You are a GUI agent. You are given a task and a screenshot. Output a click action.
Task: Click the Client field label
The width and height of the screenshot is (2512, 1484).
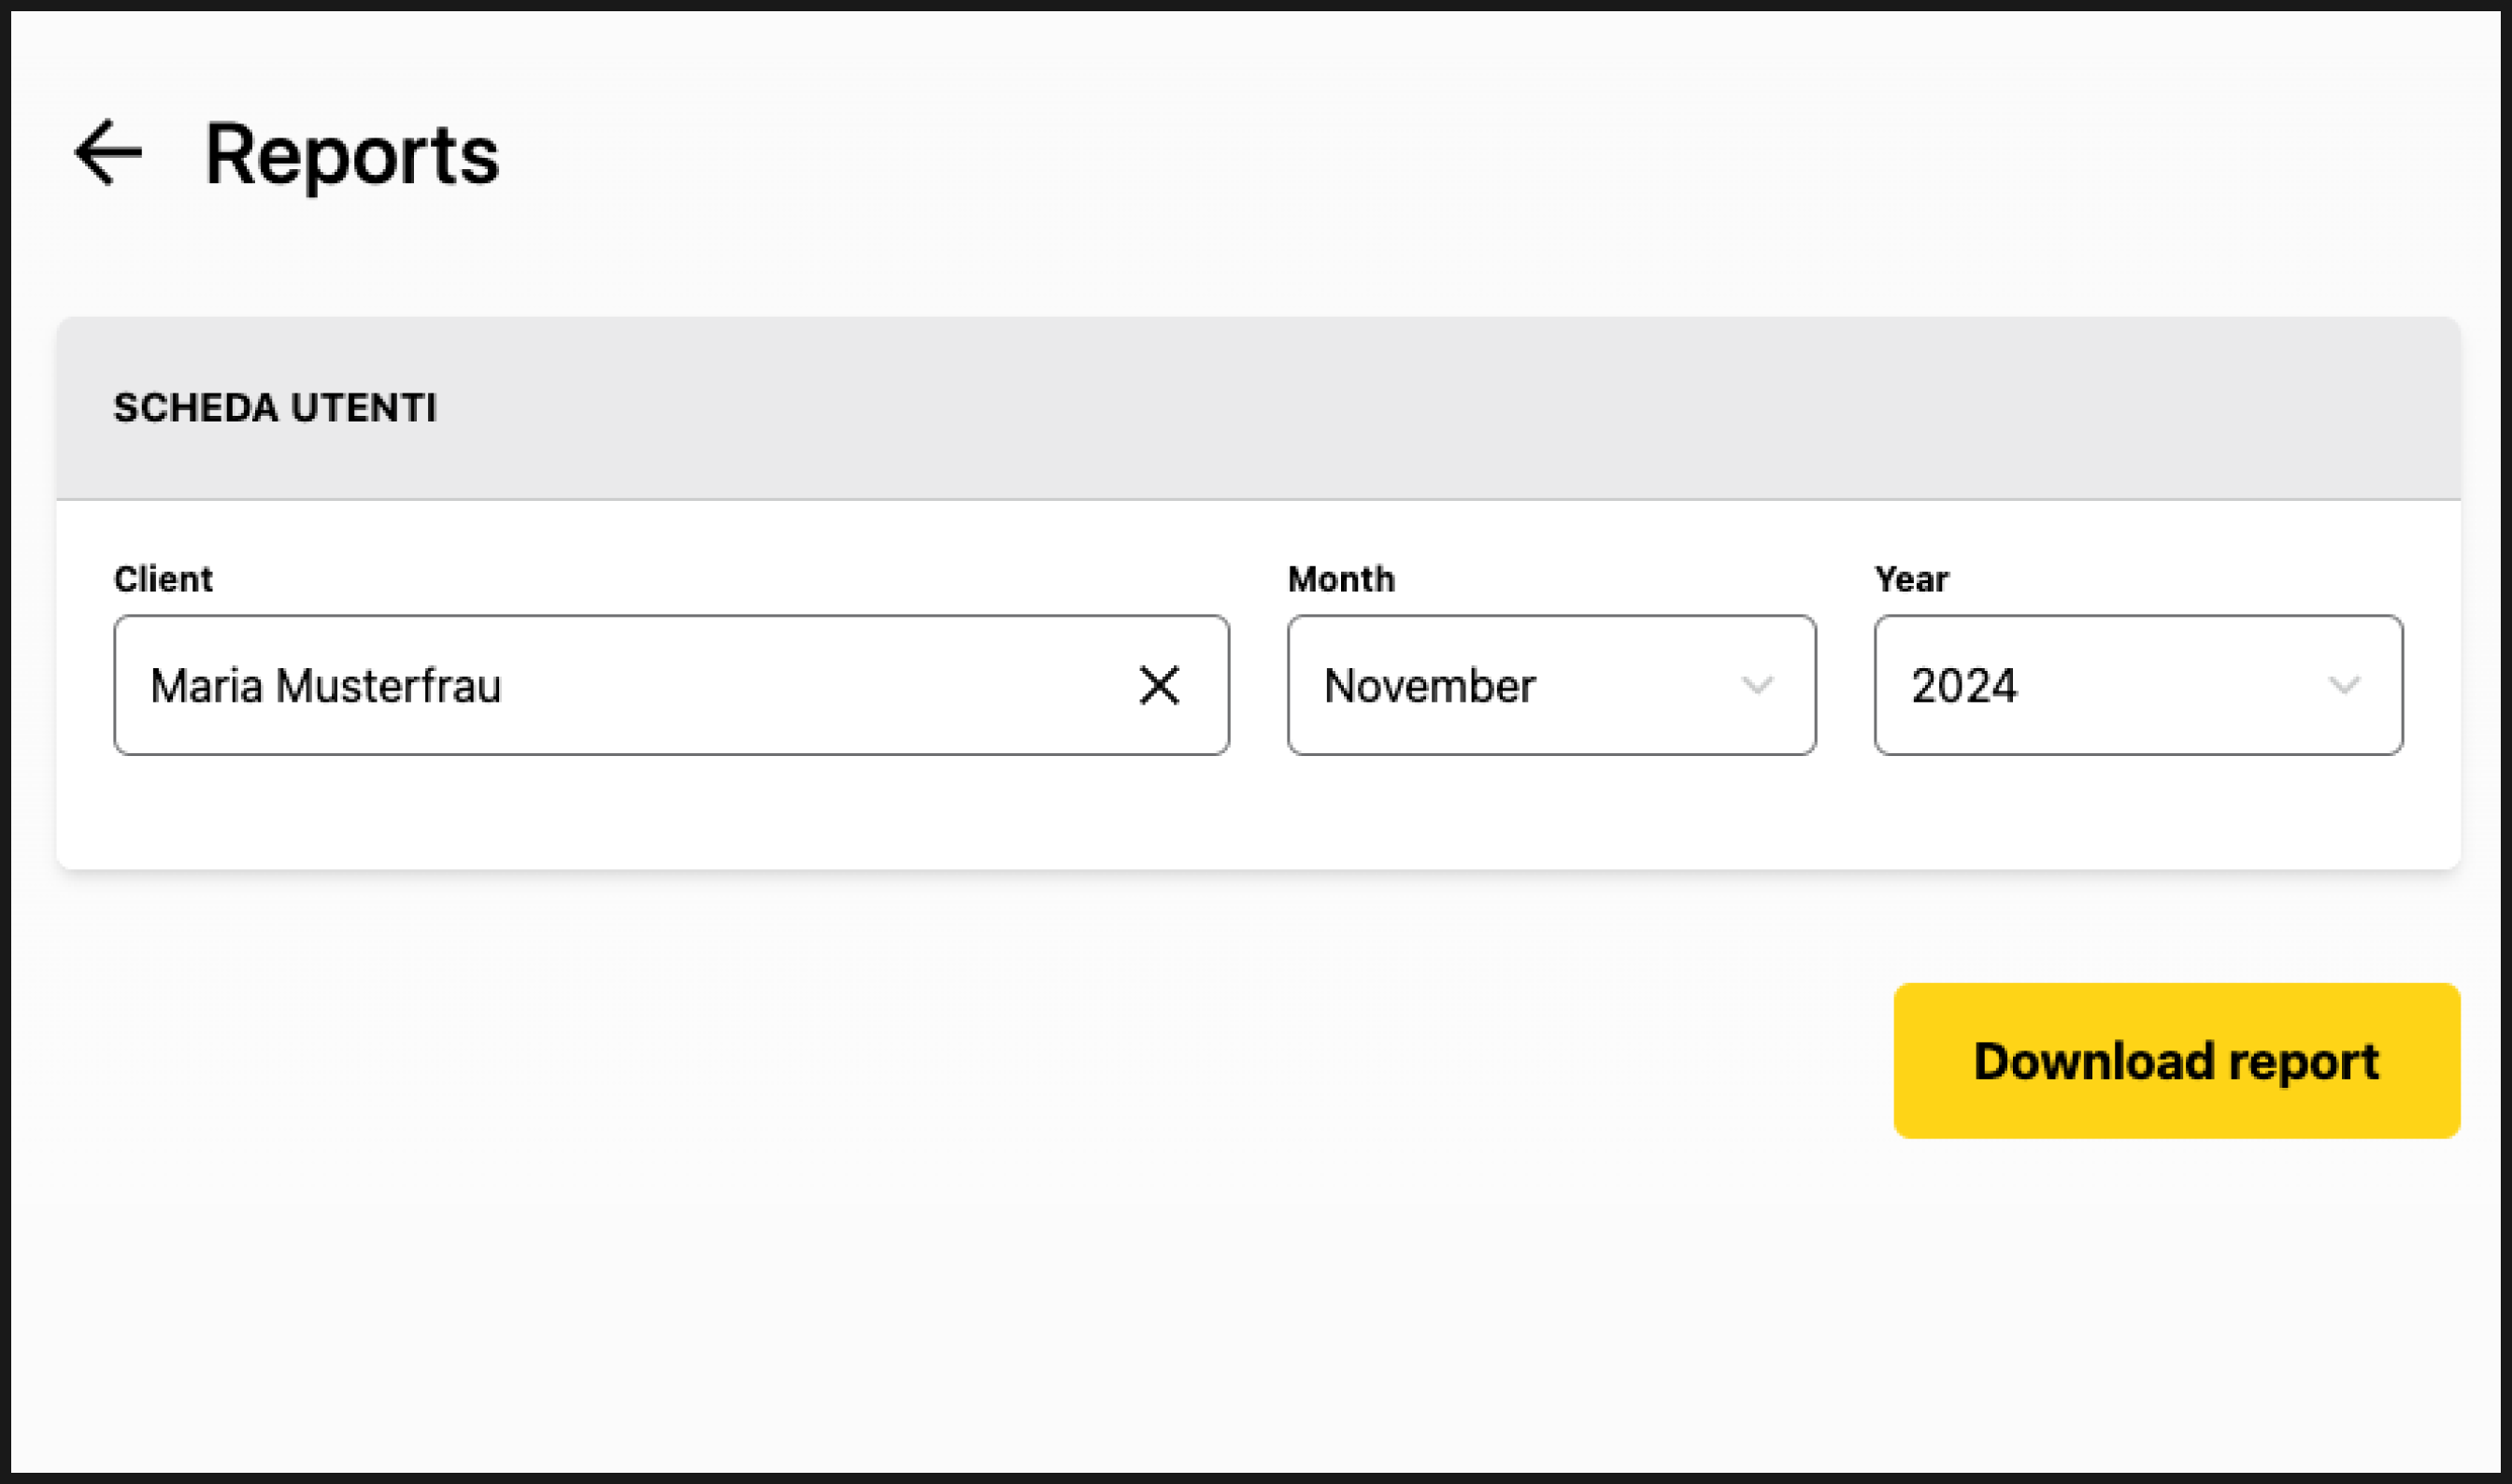tap(163, 579)
